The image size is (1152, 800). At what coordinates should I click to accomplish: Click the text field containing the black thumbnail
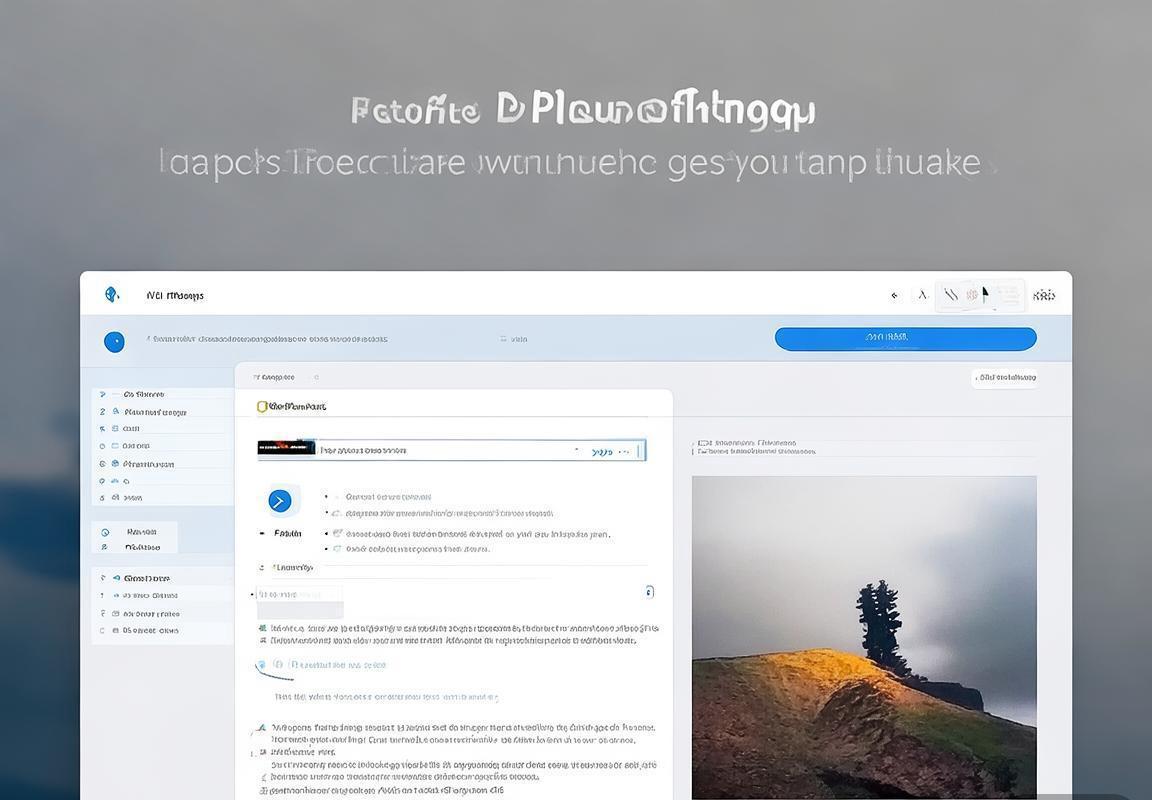(x=451, y=450)
